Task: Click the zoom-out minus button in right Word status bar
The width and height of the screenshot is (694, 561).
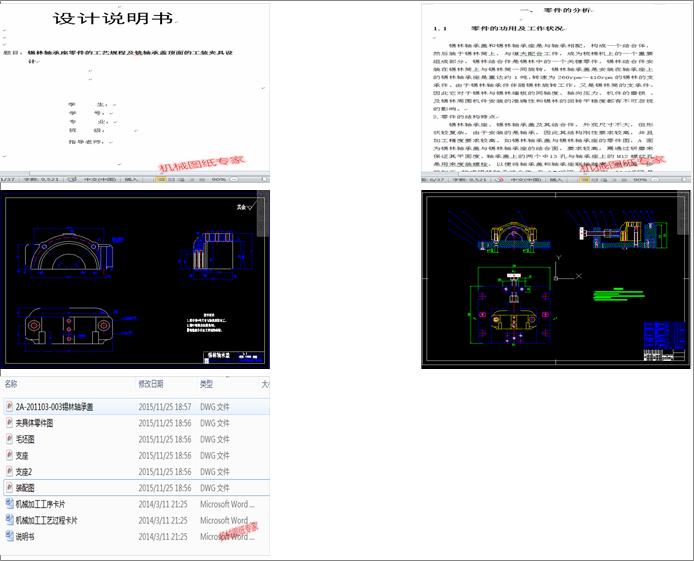Action: coord(655,180)
